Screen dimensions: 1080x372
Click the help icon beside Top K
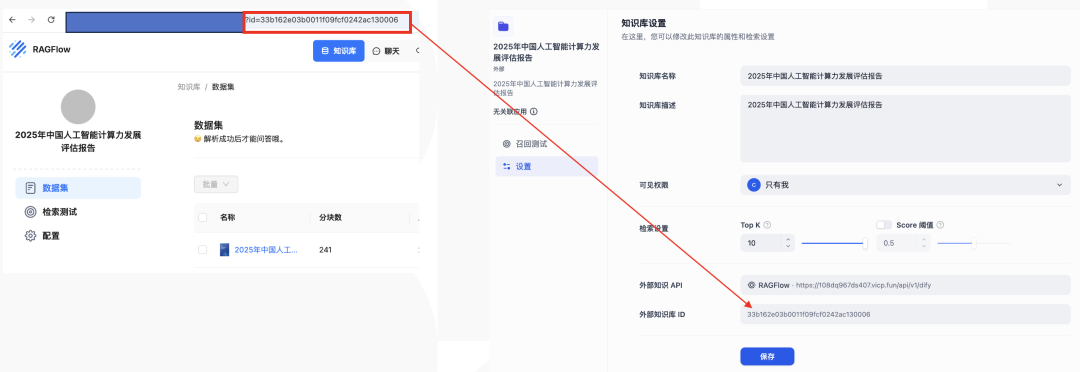tap(767, 225)
